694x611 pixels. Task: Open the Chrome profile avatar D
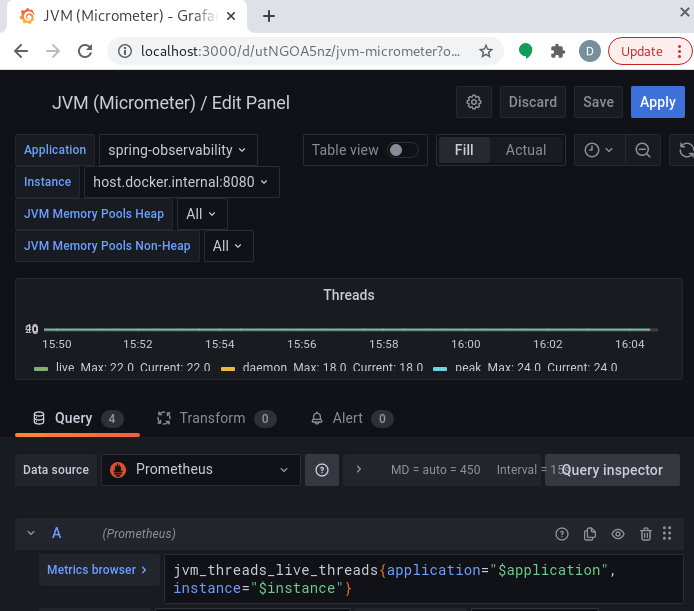pos(590,51)
